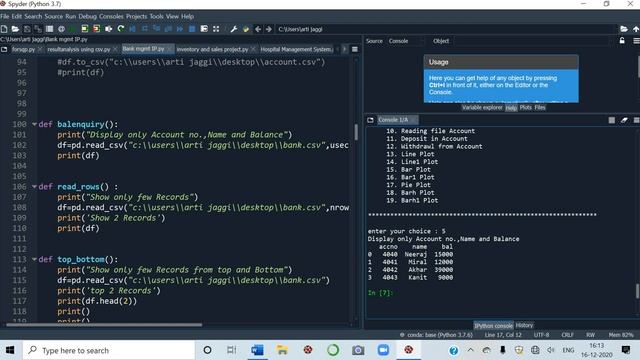This screenshot has width=640, height=360.
Task: Click the UTF-8 encoding status entry
Action: pos(542,335)
